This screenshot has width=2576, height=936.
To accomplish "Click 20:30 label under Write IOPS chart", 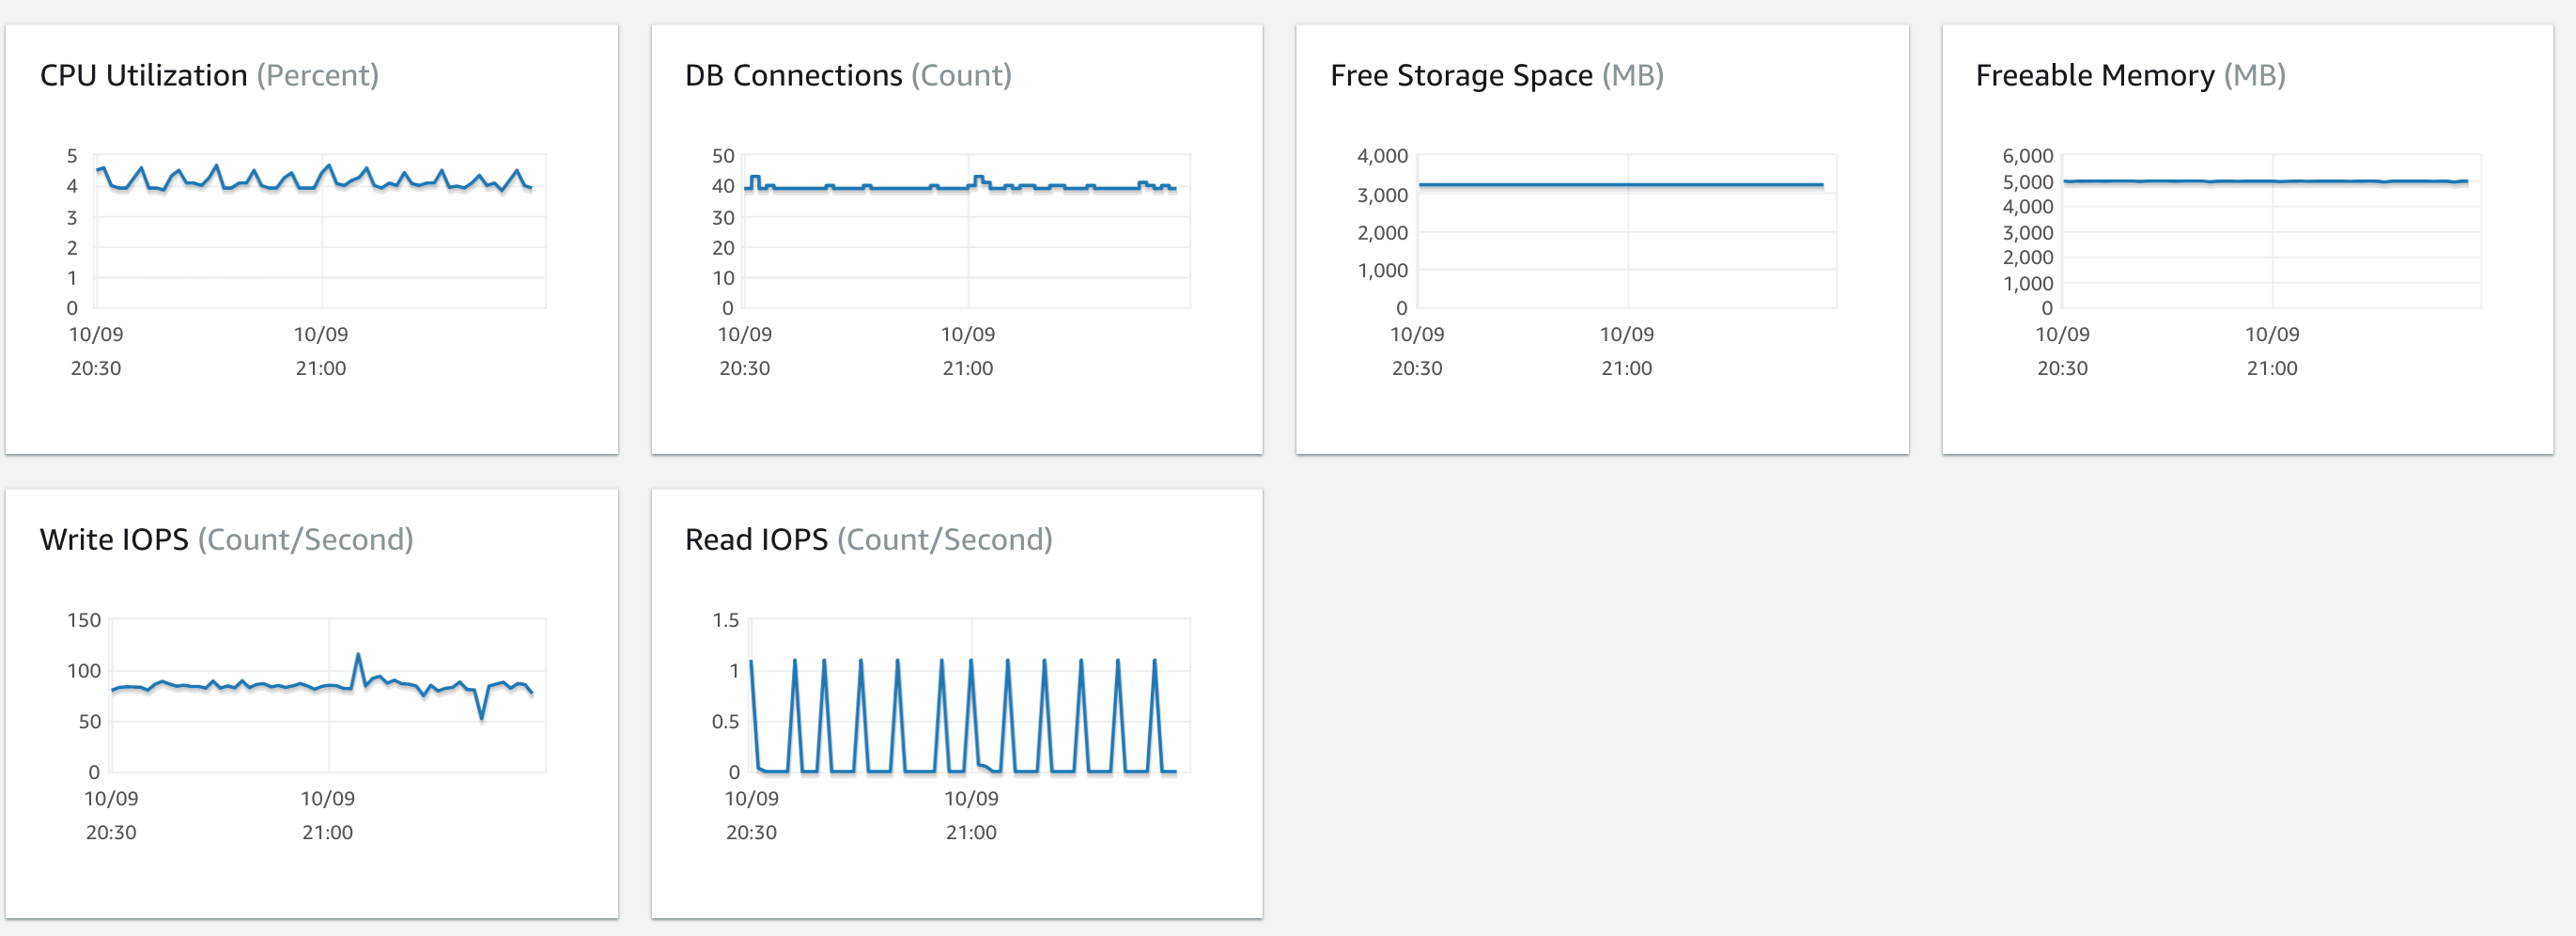I will [111, 832].
